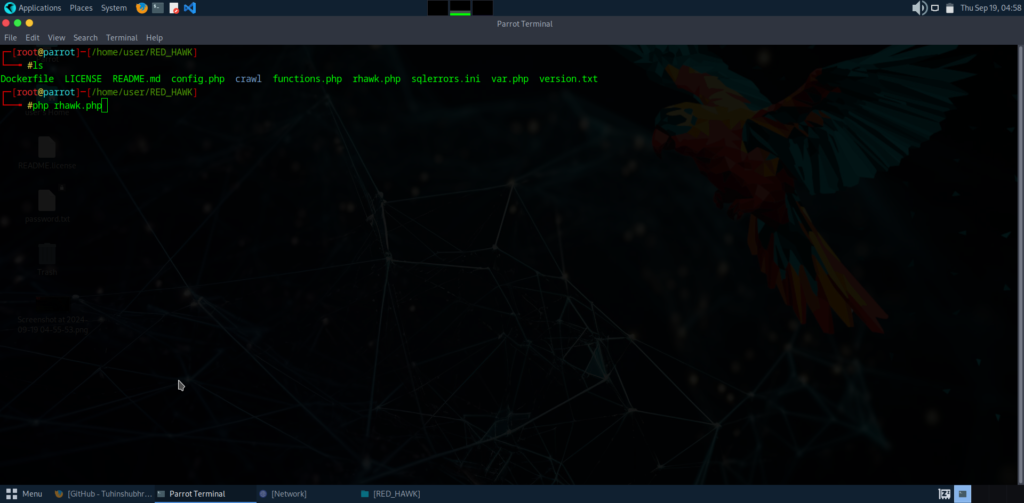Open the Menu button in bottom taskbar

point(24,494)
